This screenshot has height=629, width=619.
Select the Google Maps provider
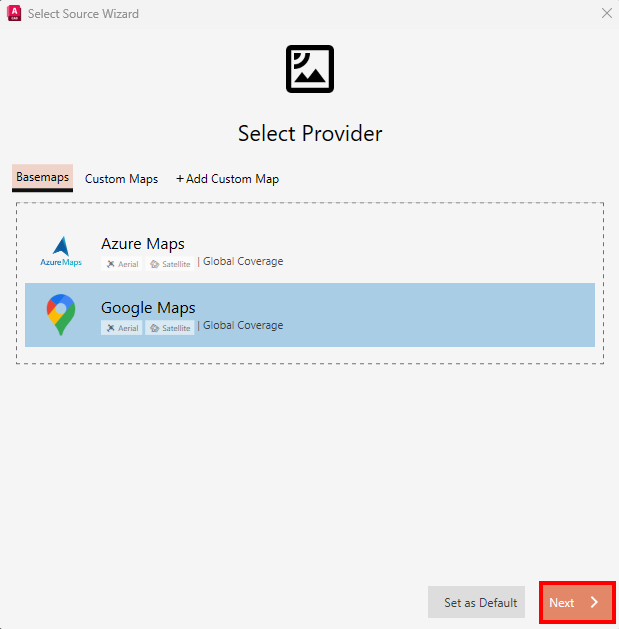tap(310, 315)
